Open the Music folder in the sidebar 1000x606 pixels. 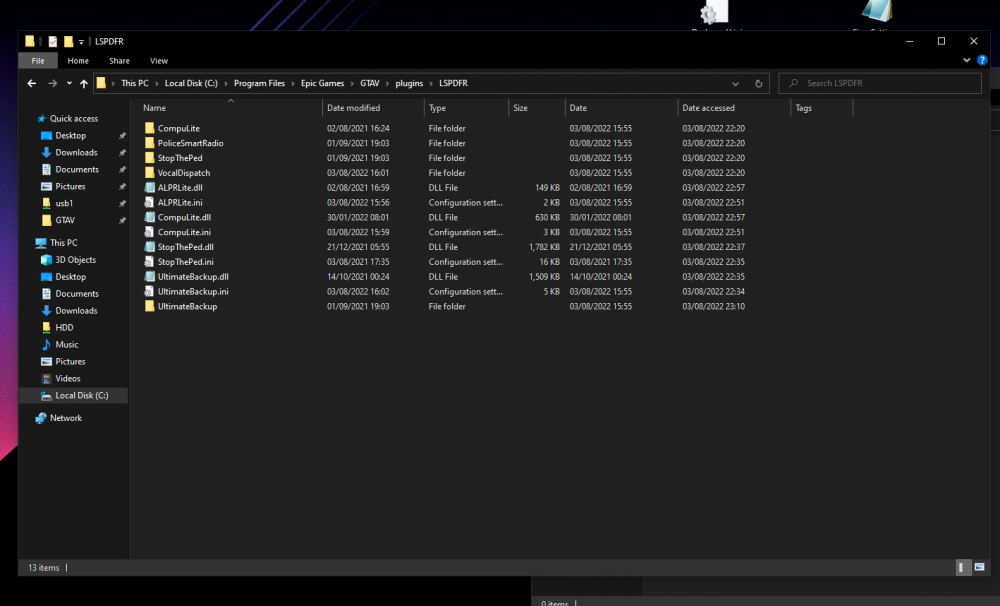[x=67, y=345]
